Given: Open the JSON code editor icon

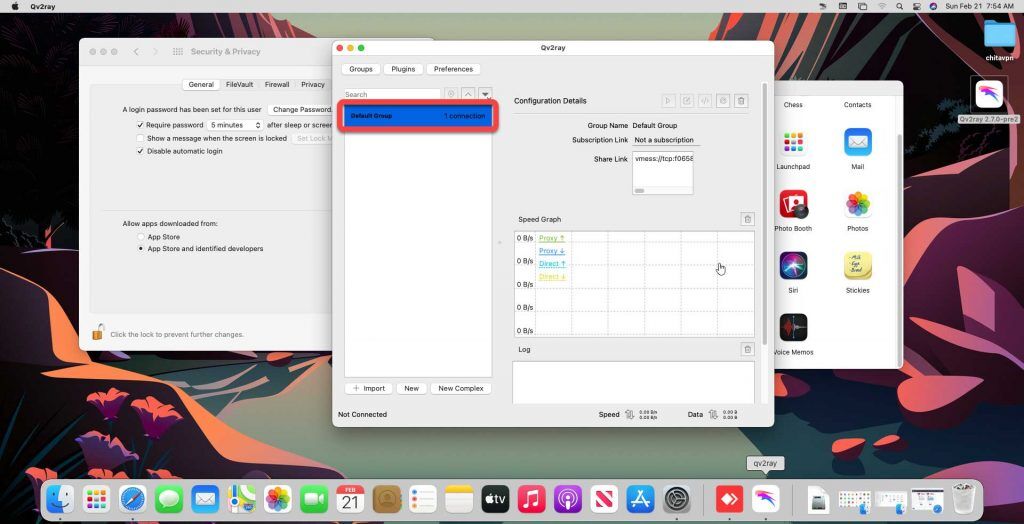Looking at the screenshot, I should (704, 101).
